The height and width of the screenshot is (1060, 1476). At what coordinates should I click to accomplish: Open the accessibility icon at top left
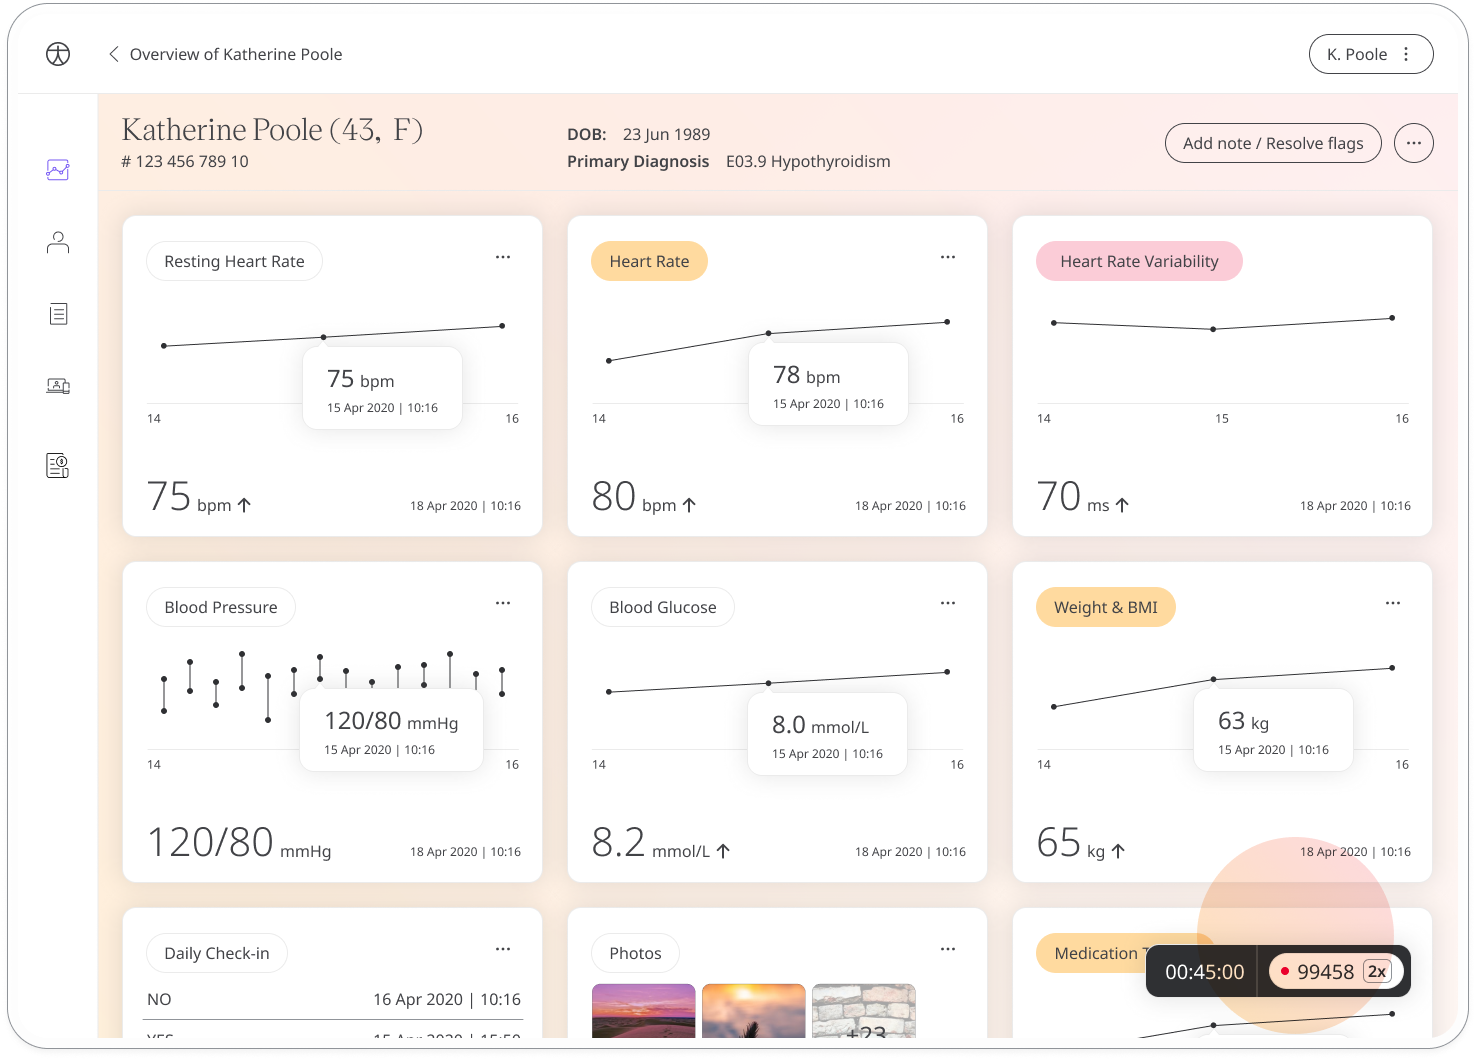pos(58,54)
